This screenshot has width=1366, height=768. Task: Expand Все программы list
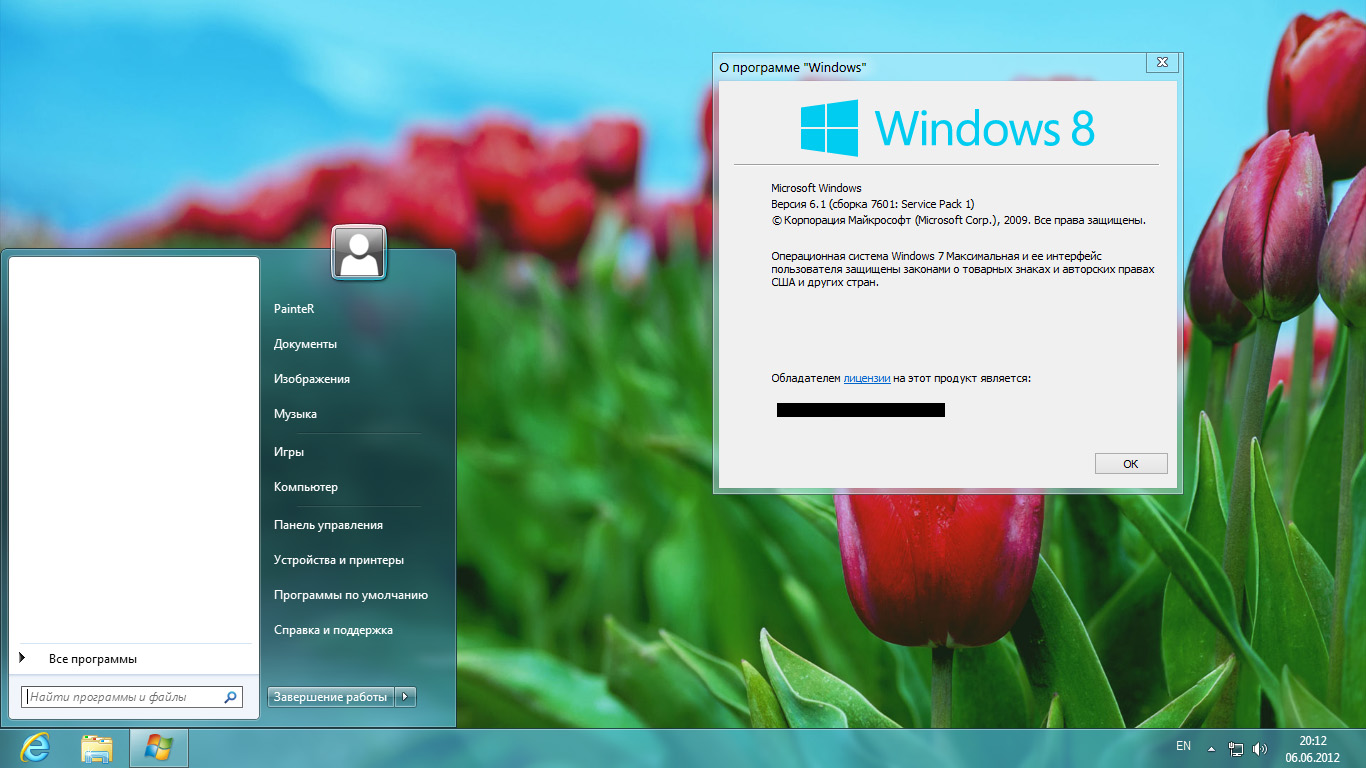(x=92, y=659)
